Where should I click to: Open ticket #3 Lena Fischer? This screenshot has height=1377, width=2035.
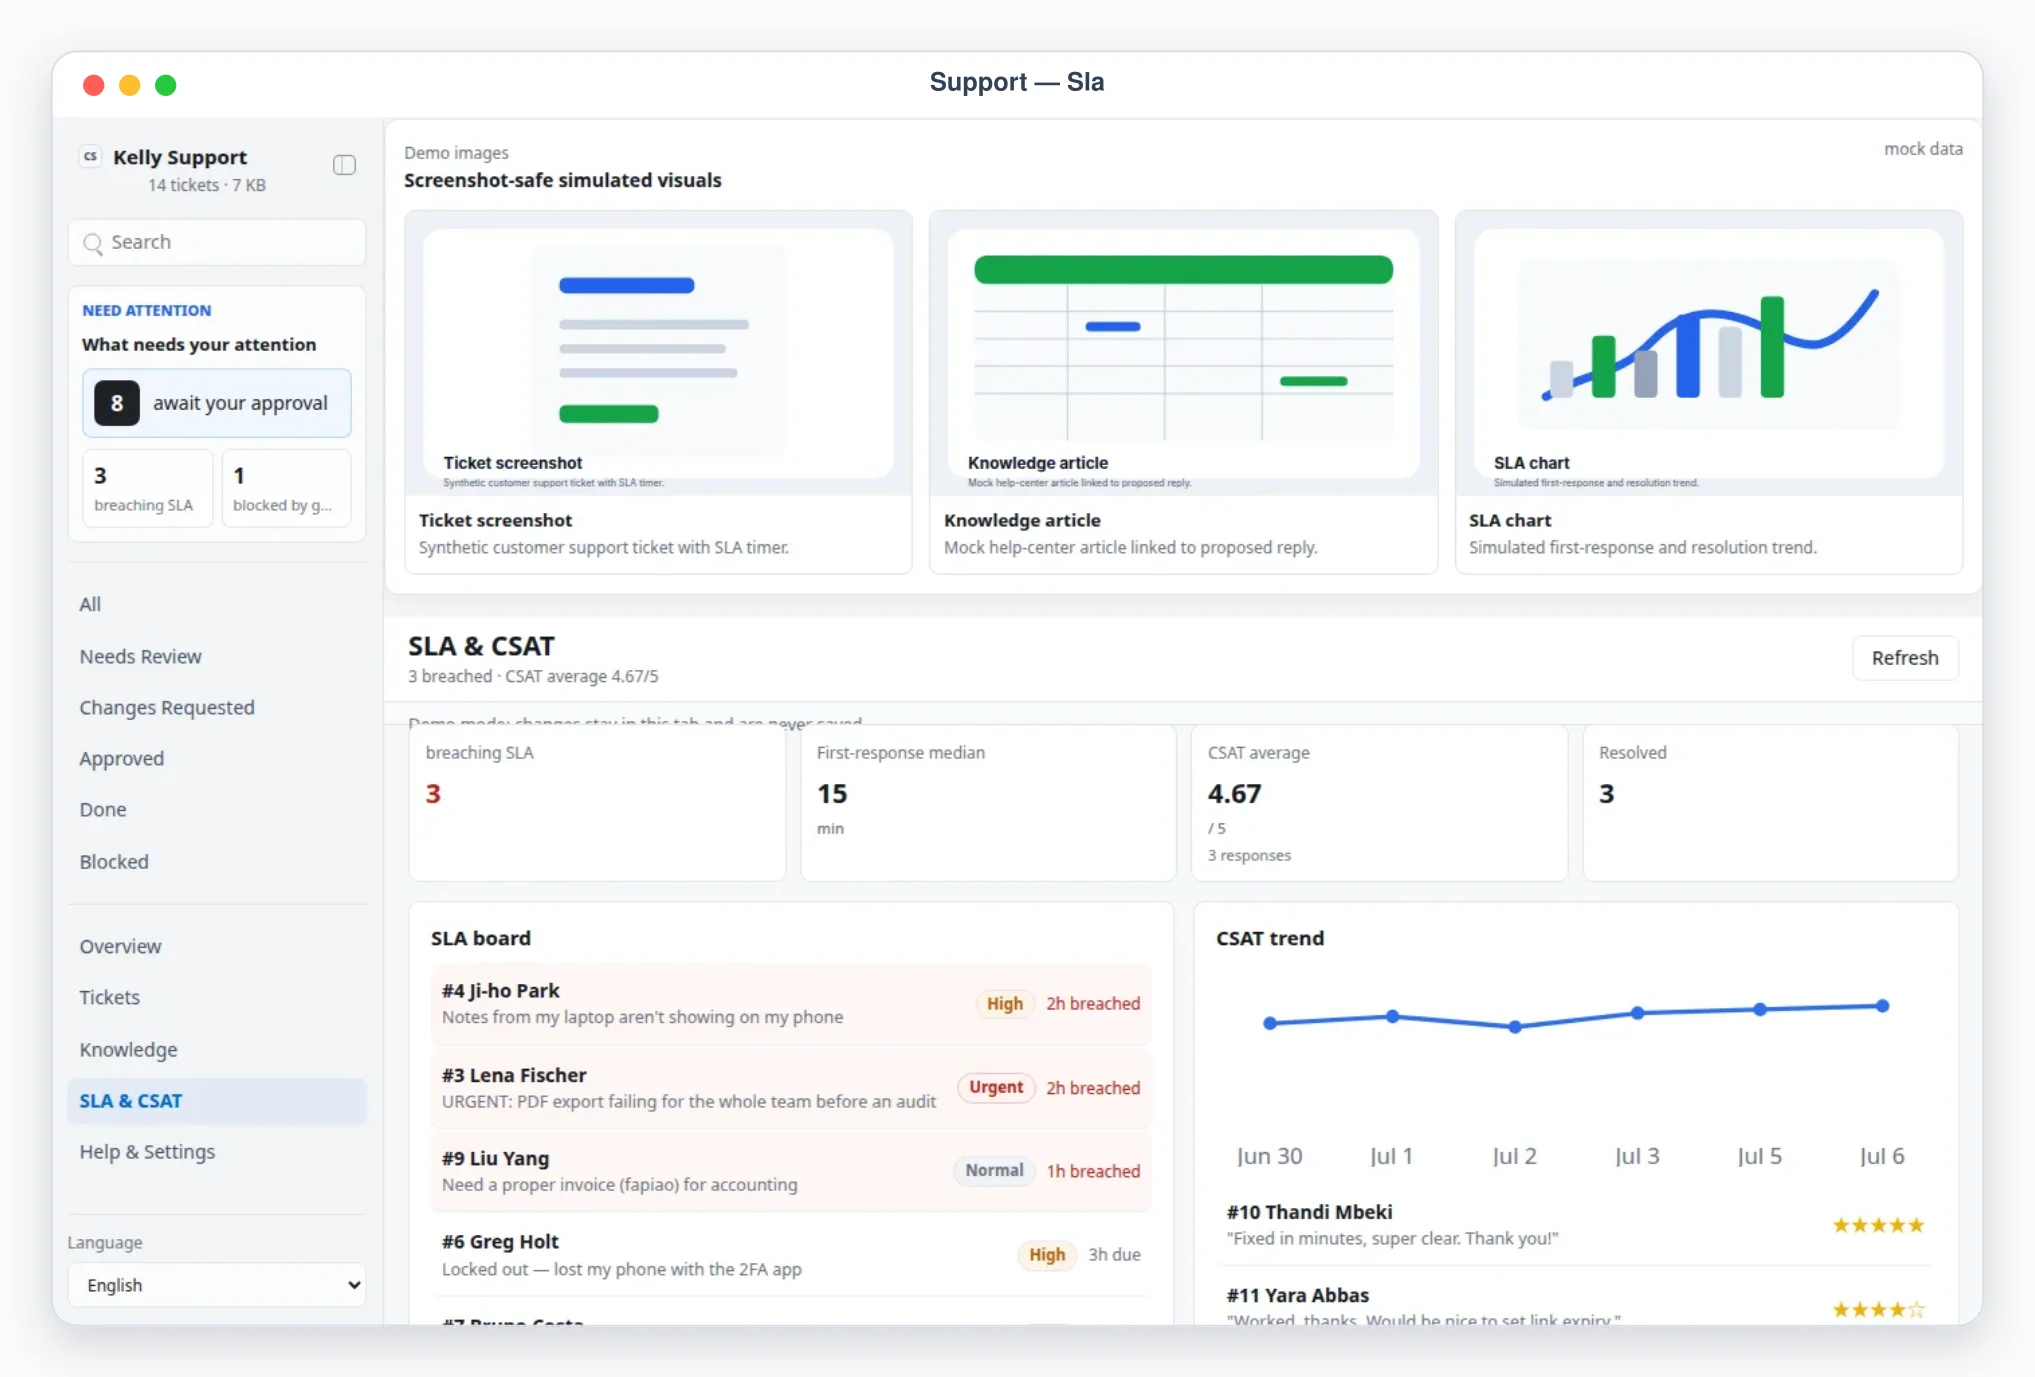[791, 1088]
